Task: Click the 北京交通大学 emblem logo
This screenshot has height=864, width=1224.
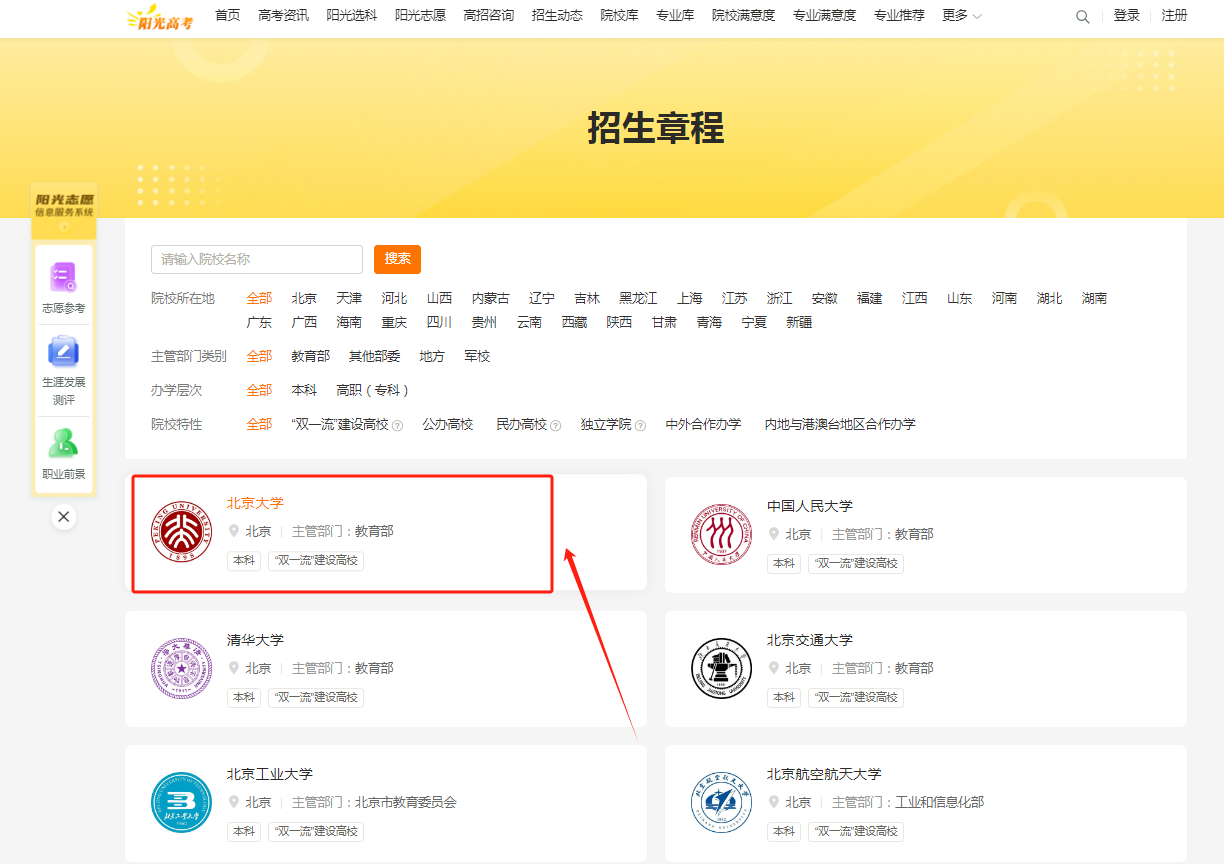Action: click(x=721, y=668)
